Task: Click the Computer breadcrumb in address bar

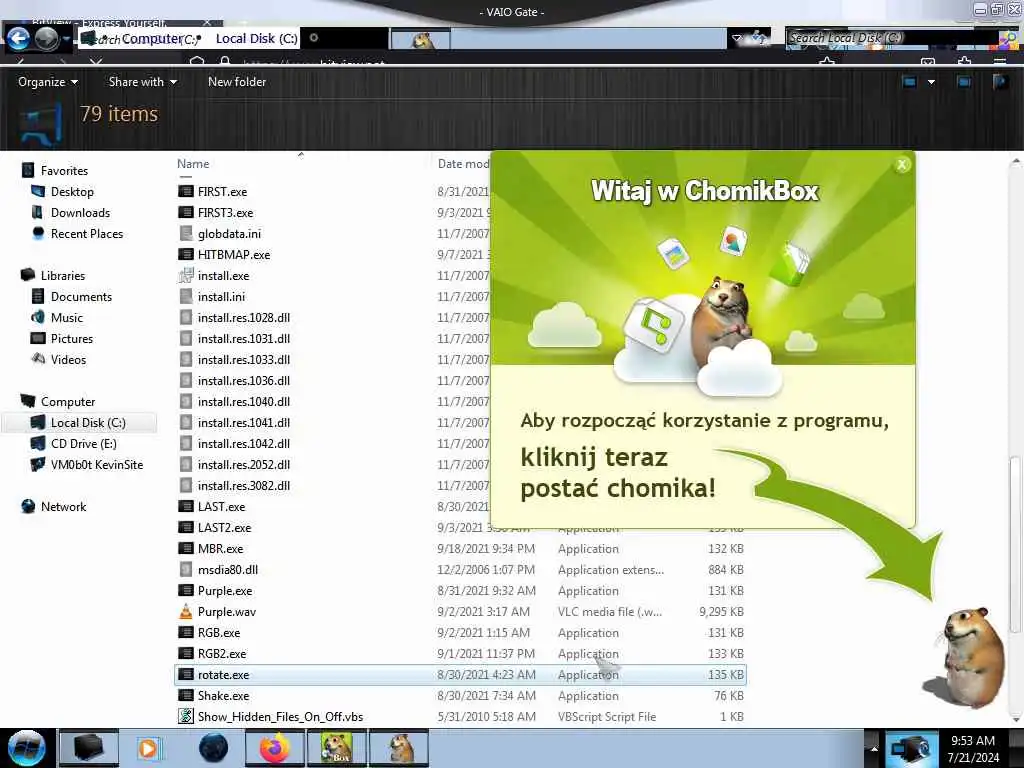Action: (152, 39)
